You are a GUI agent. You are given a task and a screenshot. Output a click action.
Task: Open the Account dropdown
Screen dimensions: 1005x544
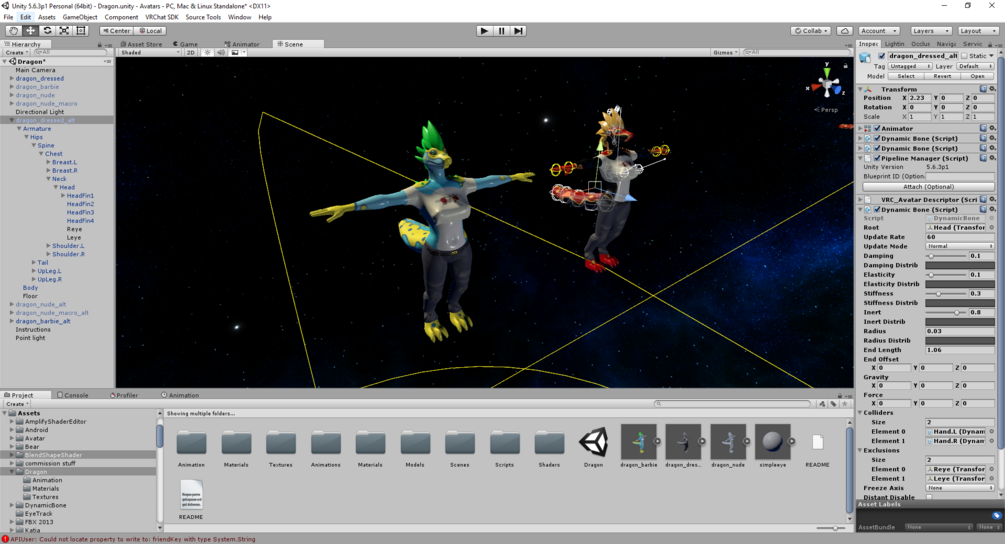(879, 31)
